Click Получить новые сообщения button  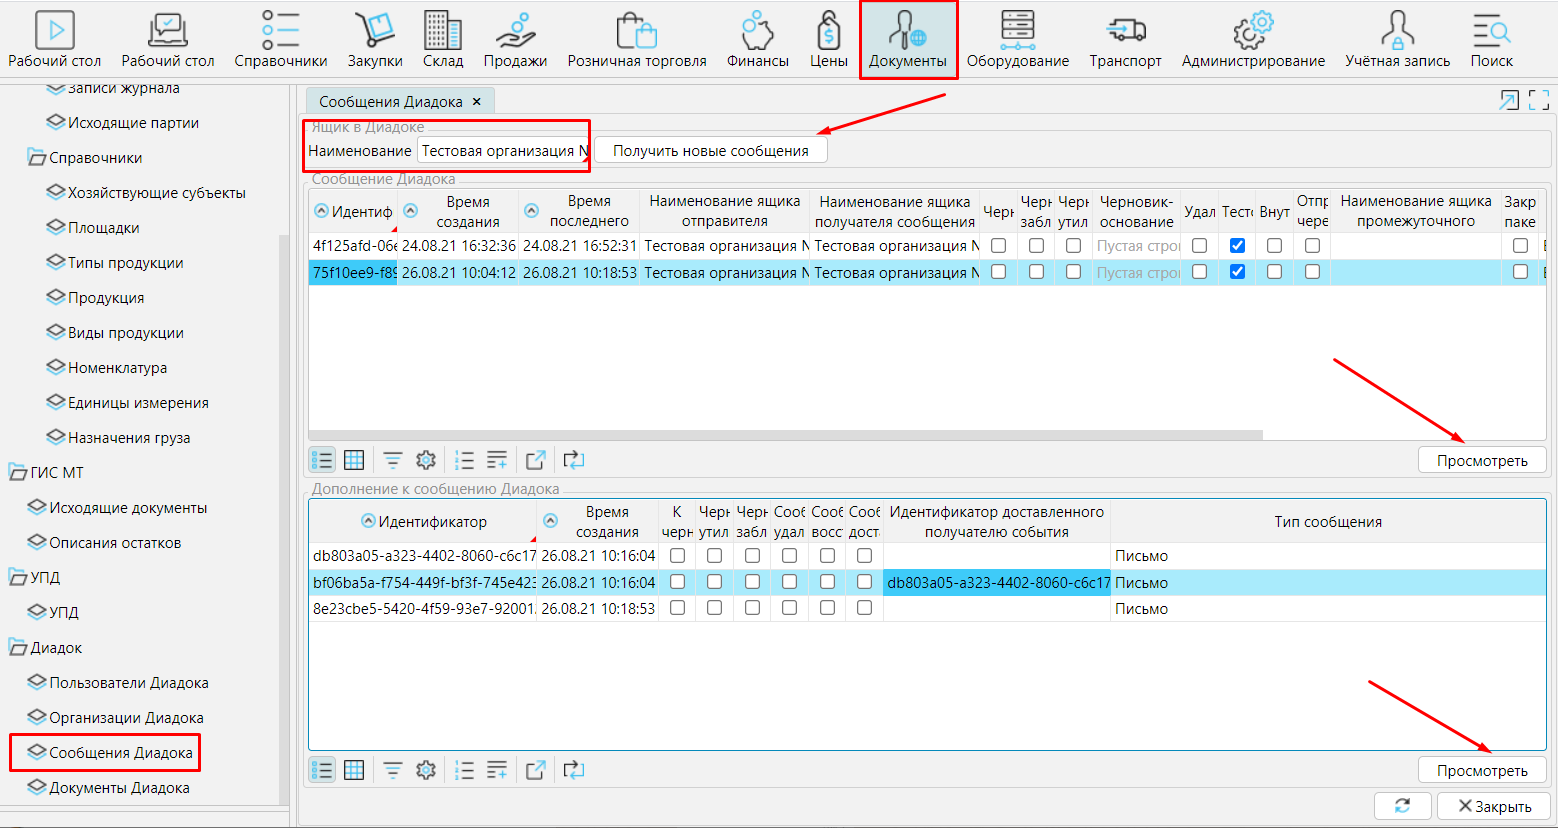(710, 151)
